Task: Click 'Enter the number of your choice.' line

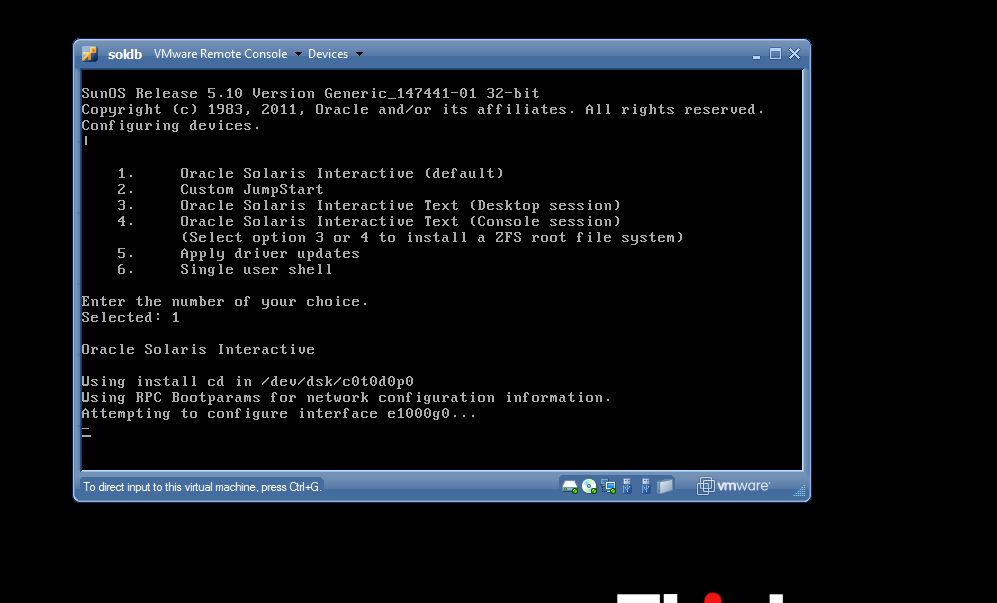Action: [225, 302]
